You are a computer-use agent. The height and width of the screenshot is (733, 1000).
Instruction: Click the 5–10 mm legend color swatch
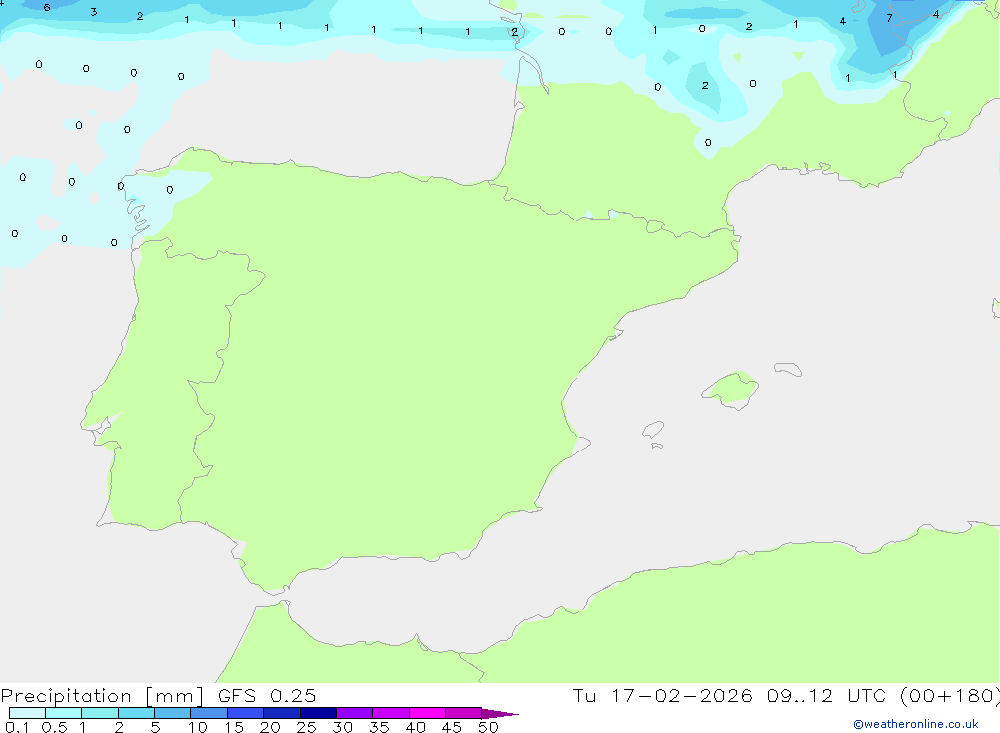pos(172,713)
